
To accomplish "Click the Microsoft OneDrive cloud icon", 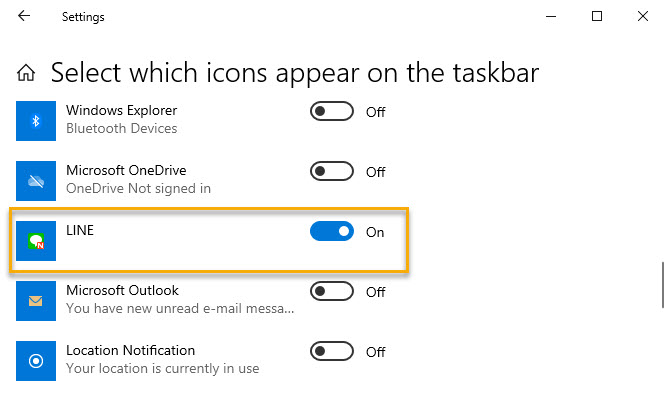I will coord(36,181).
